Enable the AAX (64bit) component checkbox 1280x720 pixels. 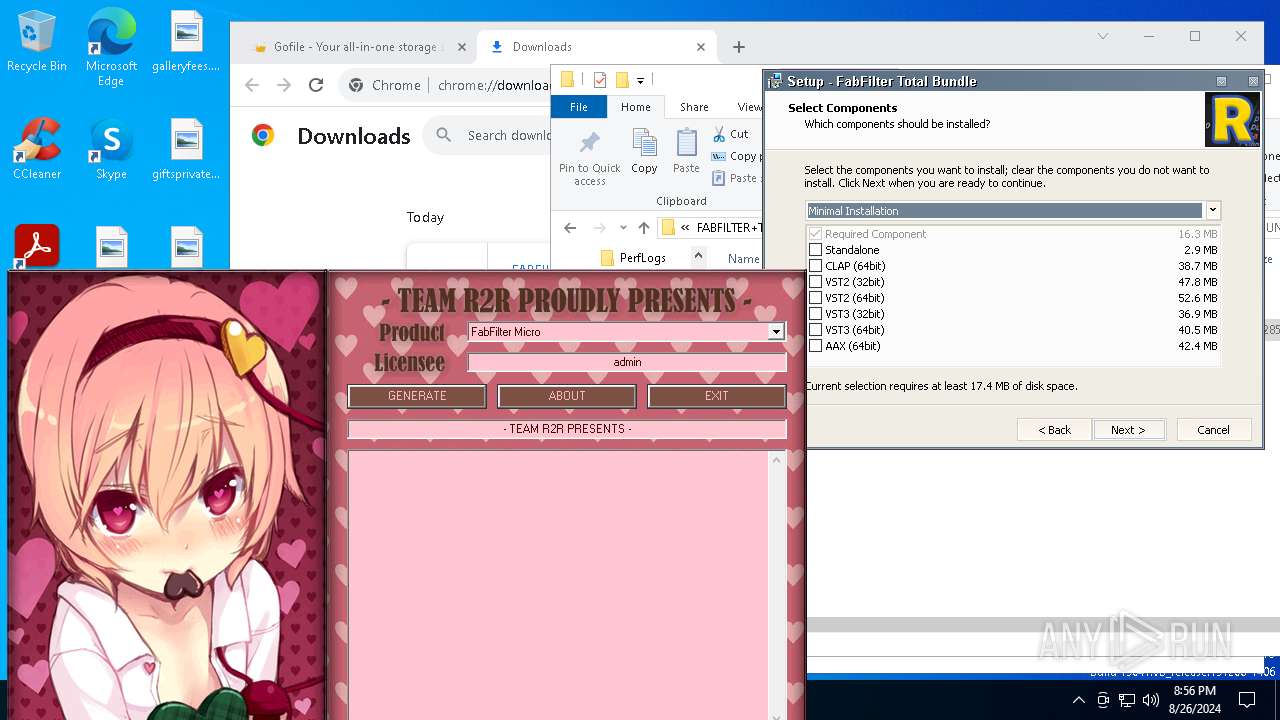click(816, 346)
